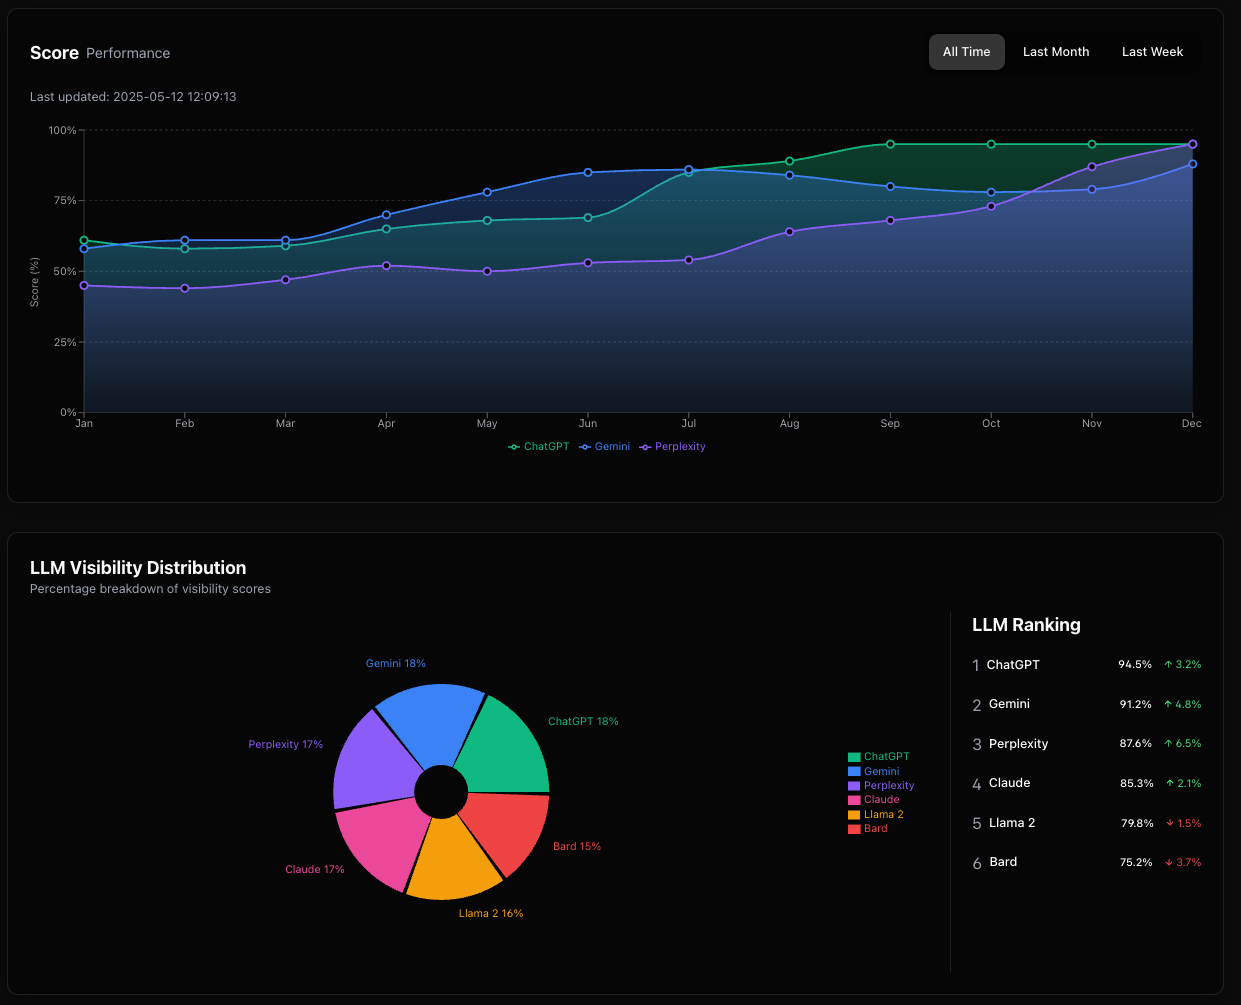Click the Llama 2 down-arrow 1.5% change indicator
The height and width of the screenshot is (1005, 1241).
(x=1183, y=823)
